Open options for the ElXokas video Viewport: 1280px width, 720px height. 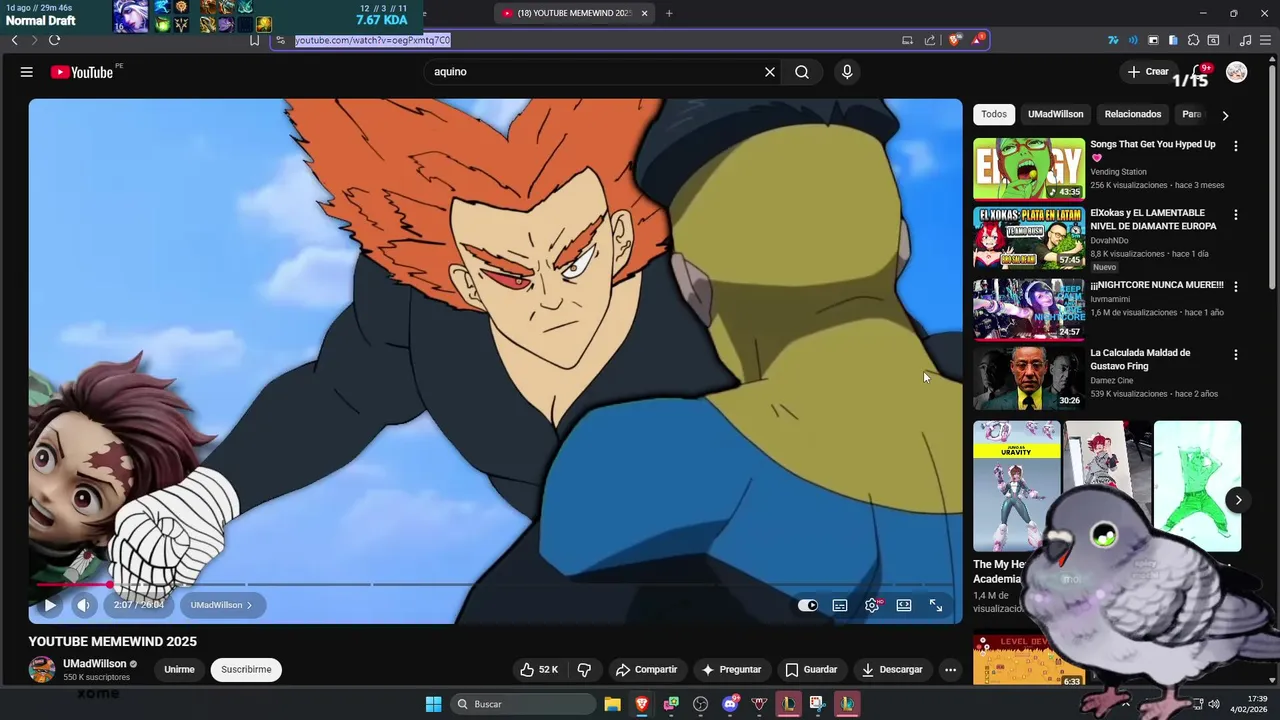click(x=1236, y=215)
